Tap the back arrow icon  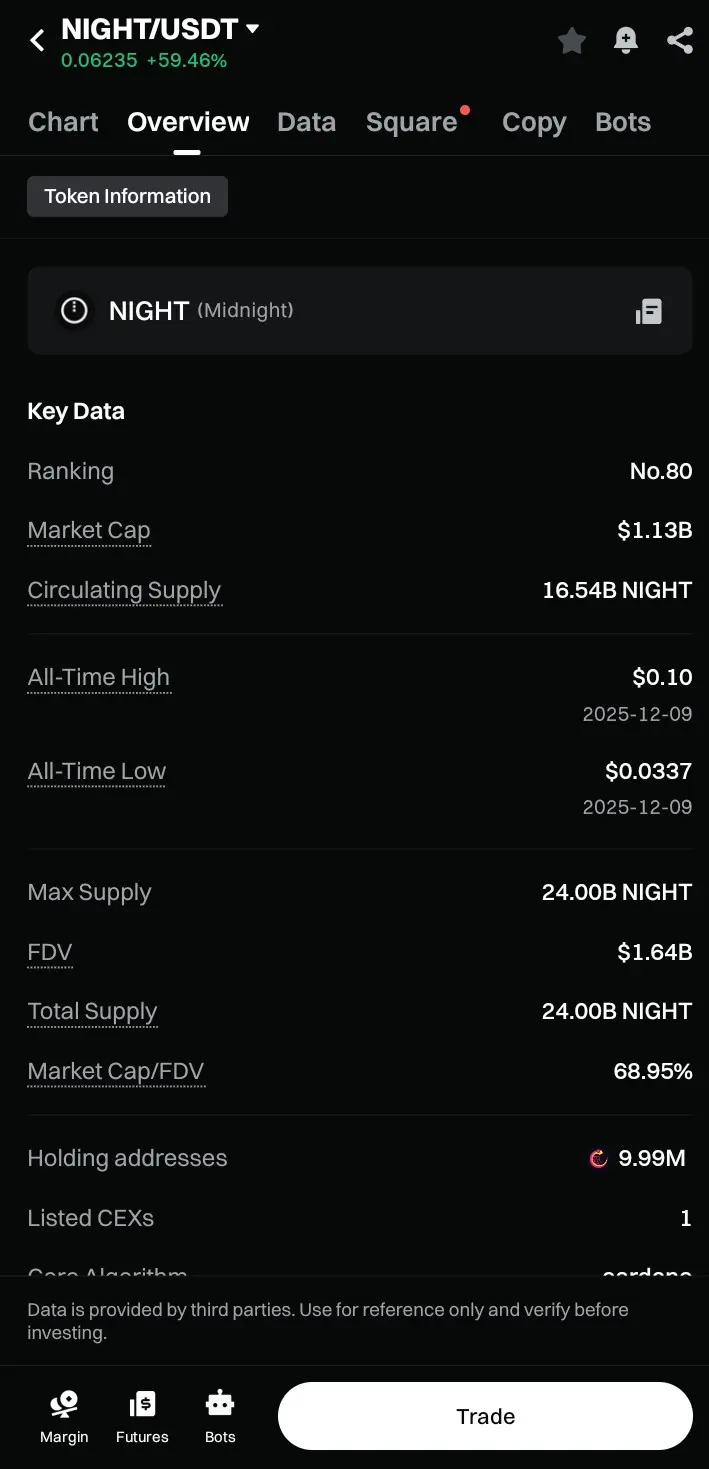point(37,40)
